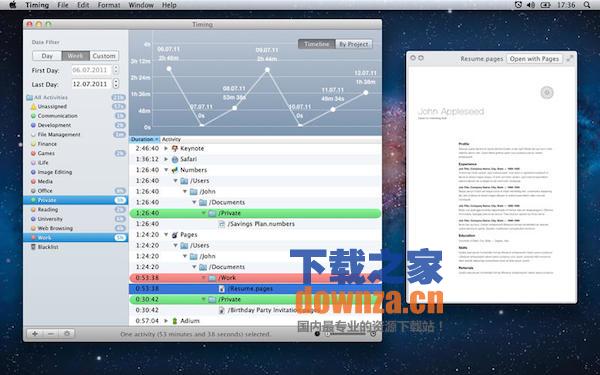Show the Timeline chart view
This screenshot has width=600, height=375.
(x=316, y=44)
